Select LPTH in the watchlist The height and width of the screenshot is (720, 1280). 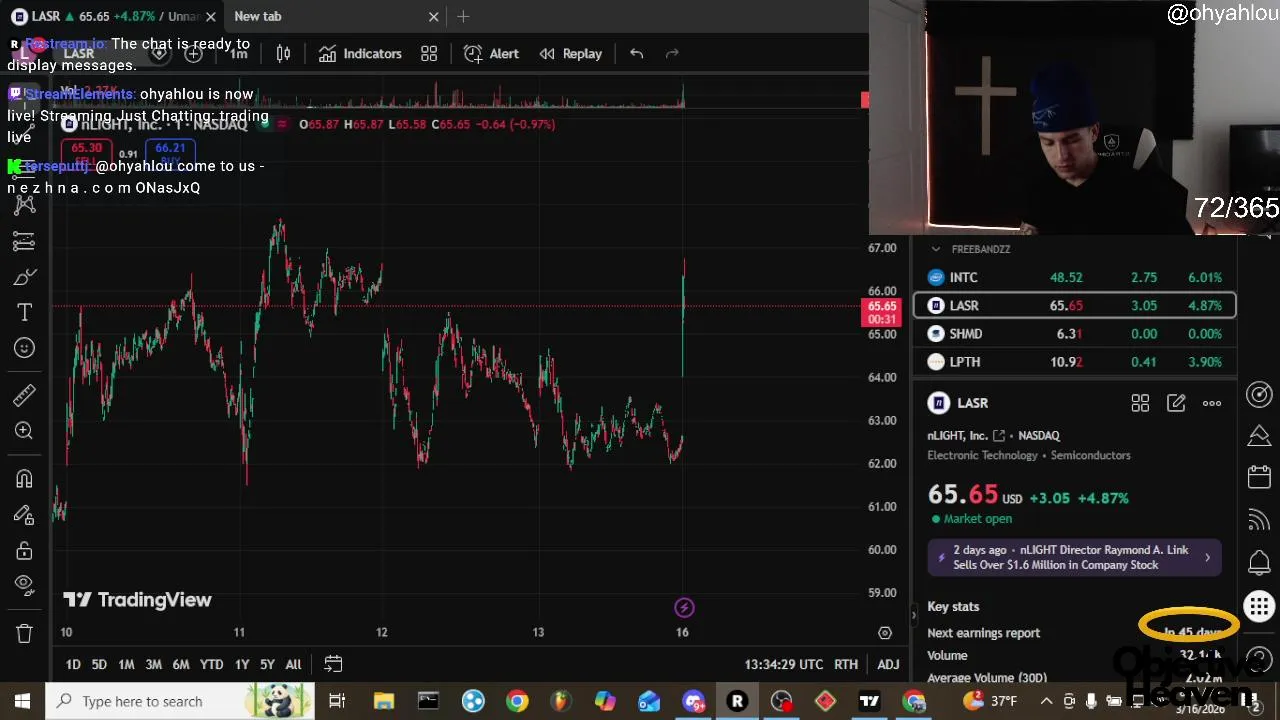[1075, 362]
